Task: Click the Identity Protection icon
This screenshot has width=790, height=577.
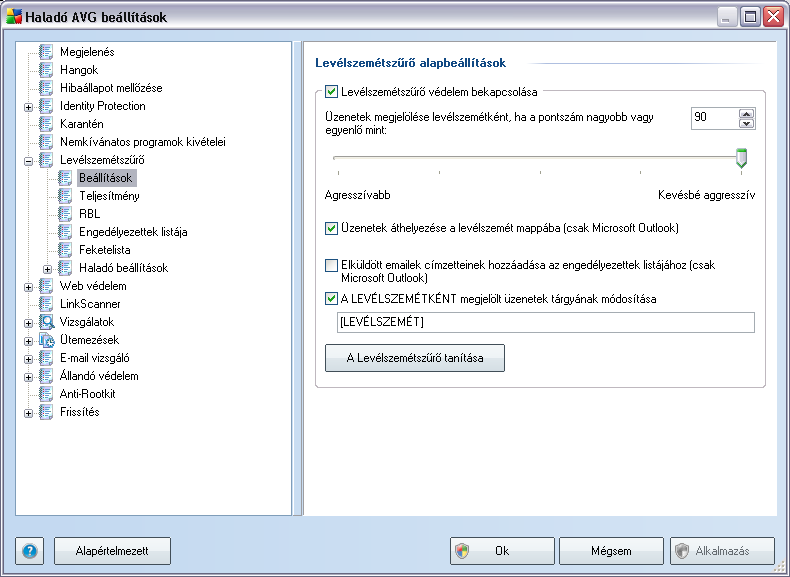Action: pyautogui.click(x=46, y=106)
